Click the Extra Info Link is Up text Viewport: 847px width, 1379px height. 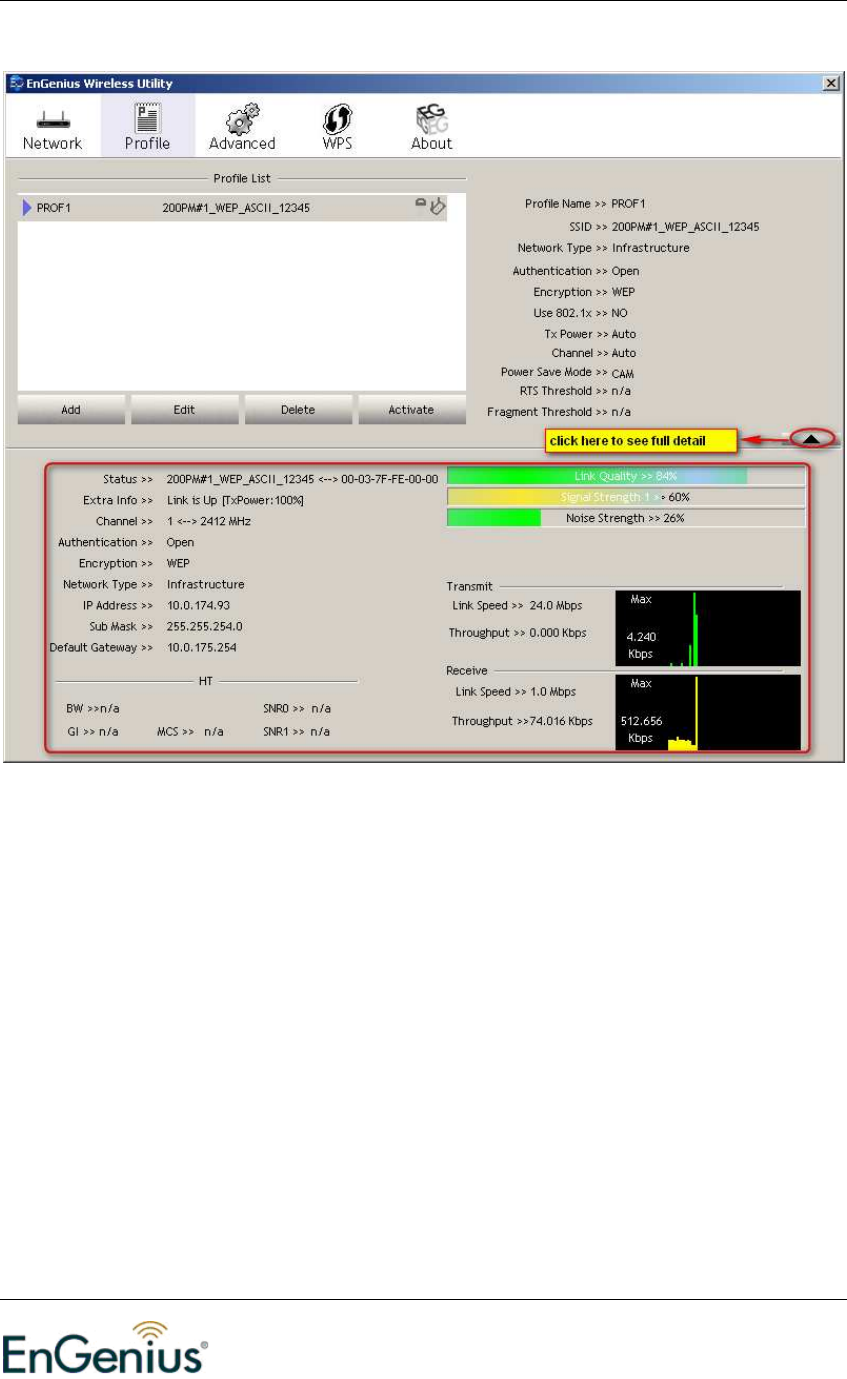(x=236, y=500)
